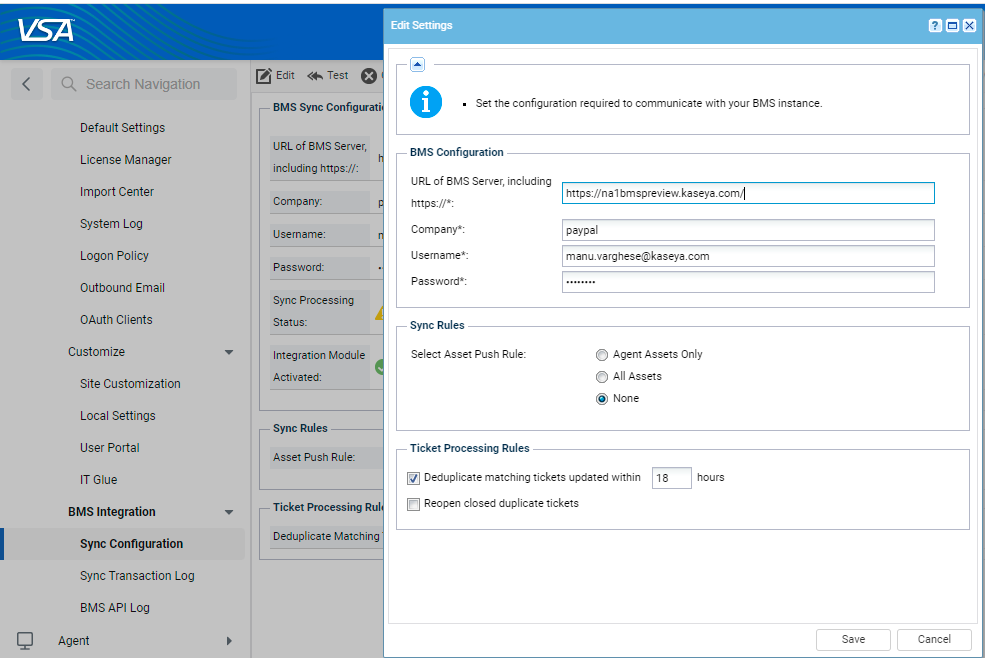This screenshot has width=985, height=658.
Task: Click the Test arrows icon
Action: tap(315, 76)
